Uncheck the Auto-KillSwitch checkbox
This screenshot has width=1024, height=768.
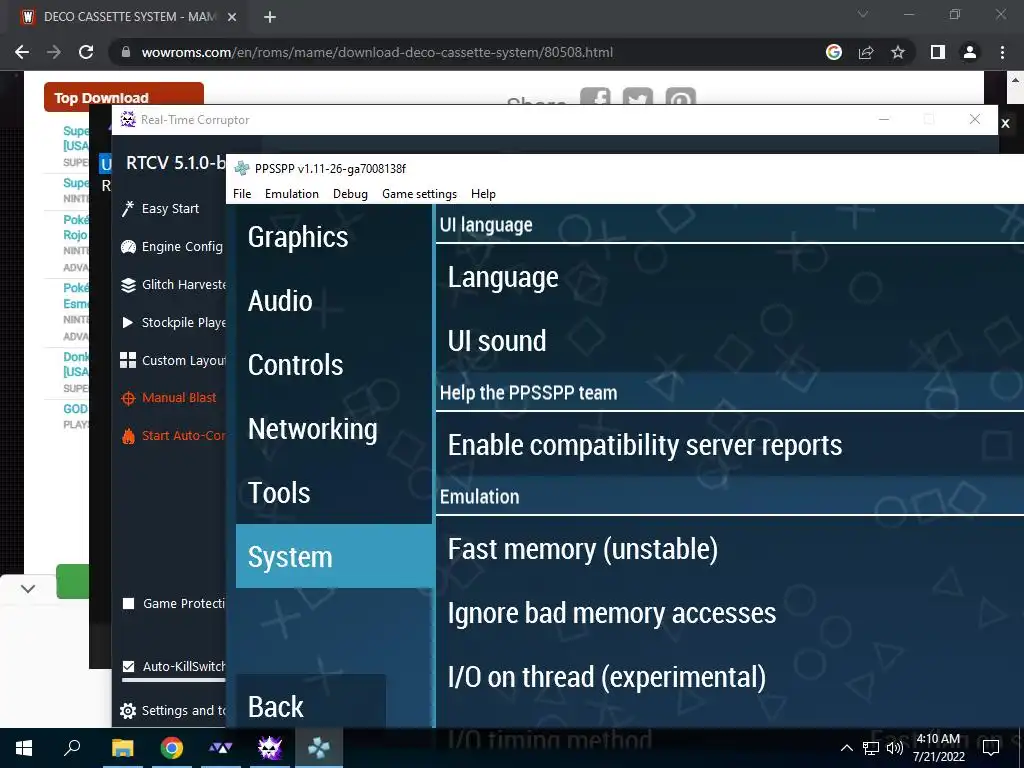tap(129, 666)
